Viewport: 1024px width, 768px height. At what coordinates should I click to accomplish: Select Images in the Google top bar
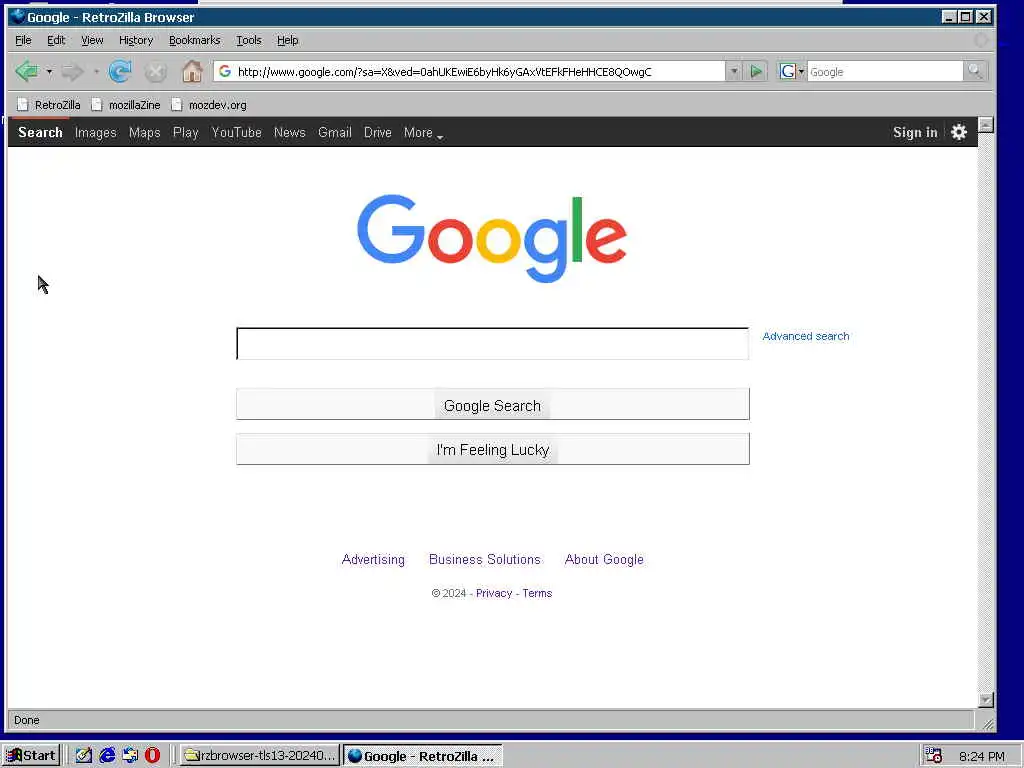click(x=95, y=133)
